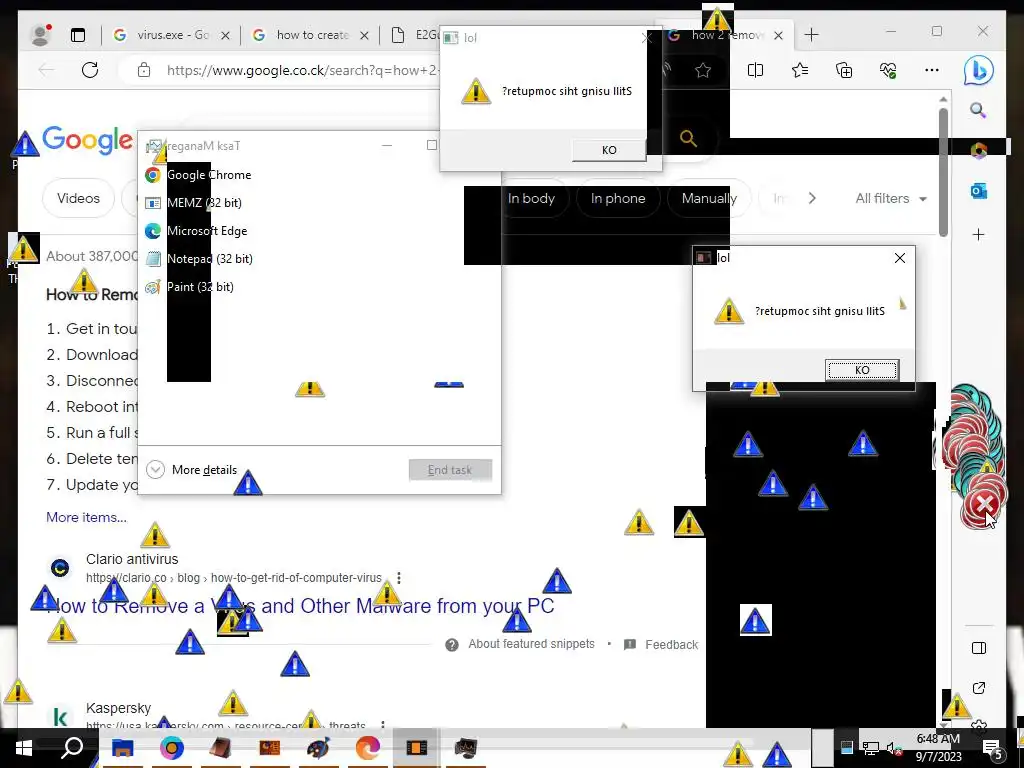Click the red error X icon
Image resolution: width=1024 pixels, height=768 pixels.
click(984, 504)
